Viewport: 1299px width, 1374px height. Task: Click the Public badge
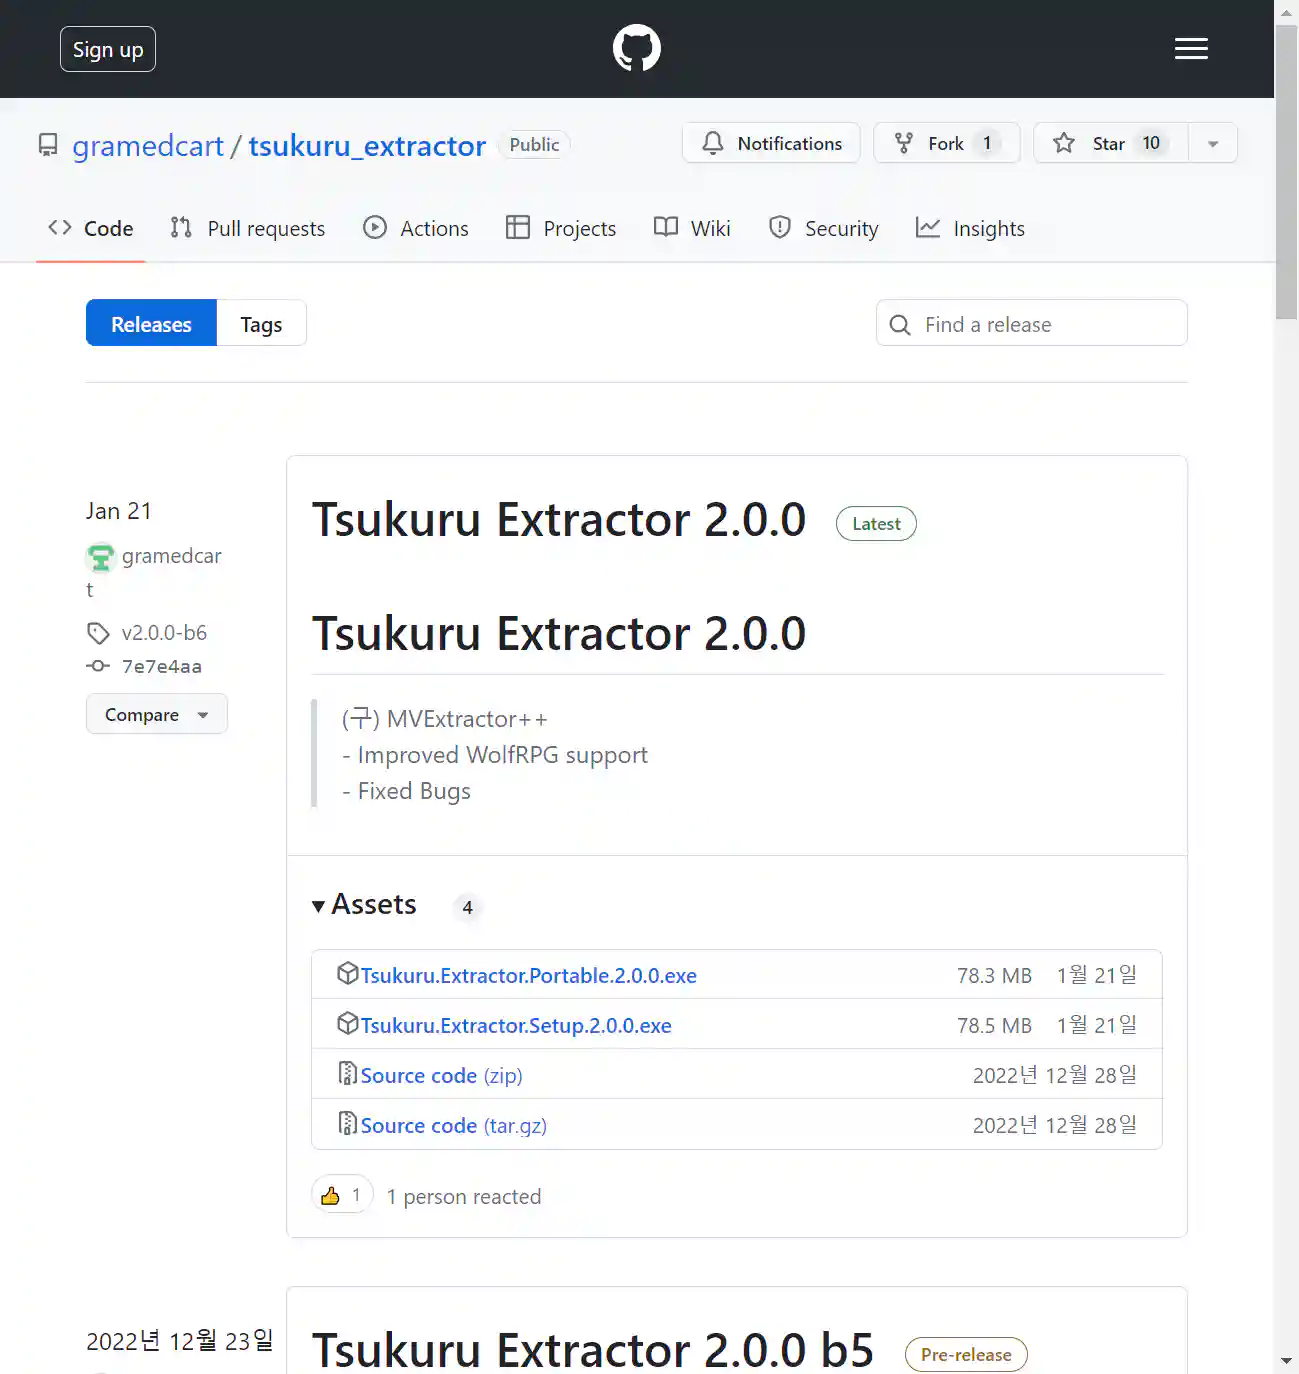(x=534, y=144)
